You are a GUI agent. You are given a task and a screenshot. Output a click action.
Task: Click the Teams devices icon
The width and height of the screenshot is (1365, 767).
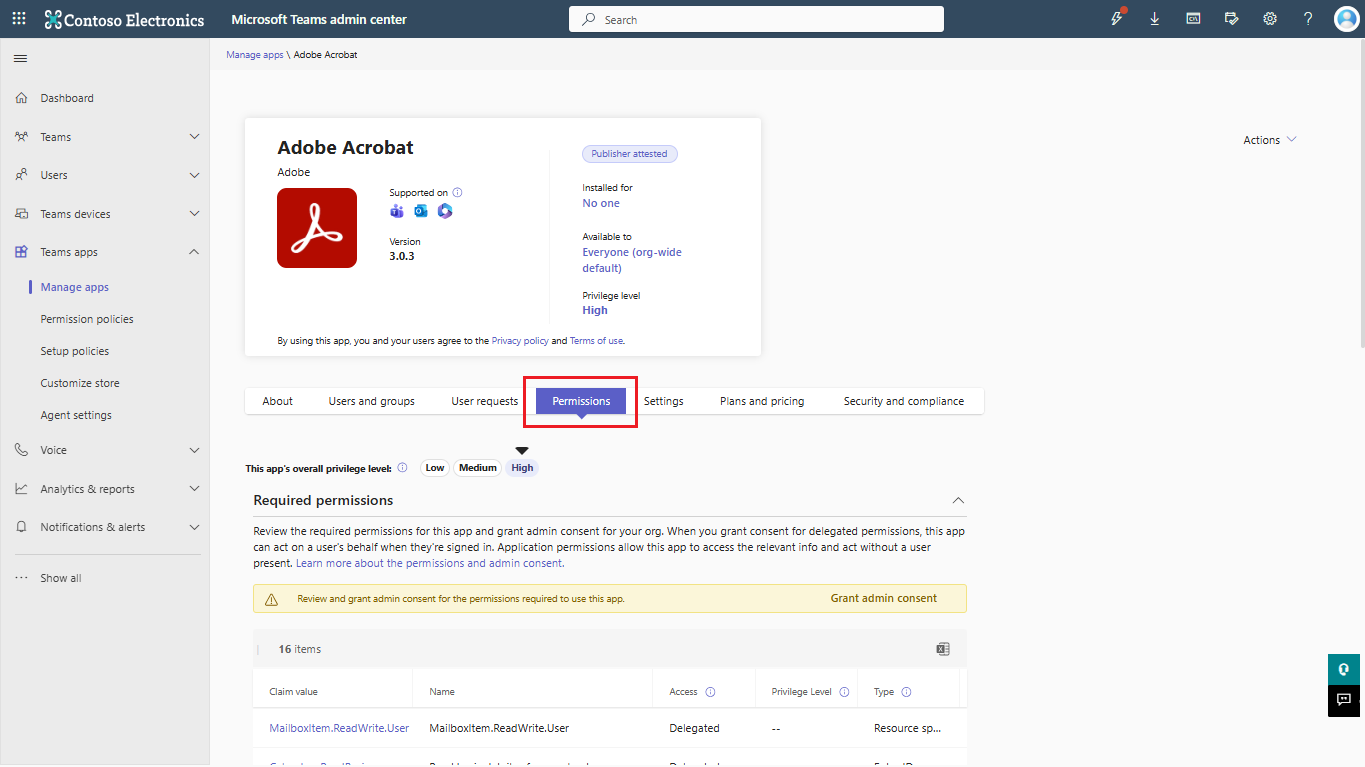click(21, 214)
